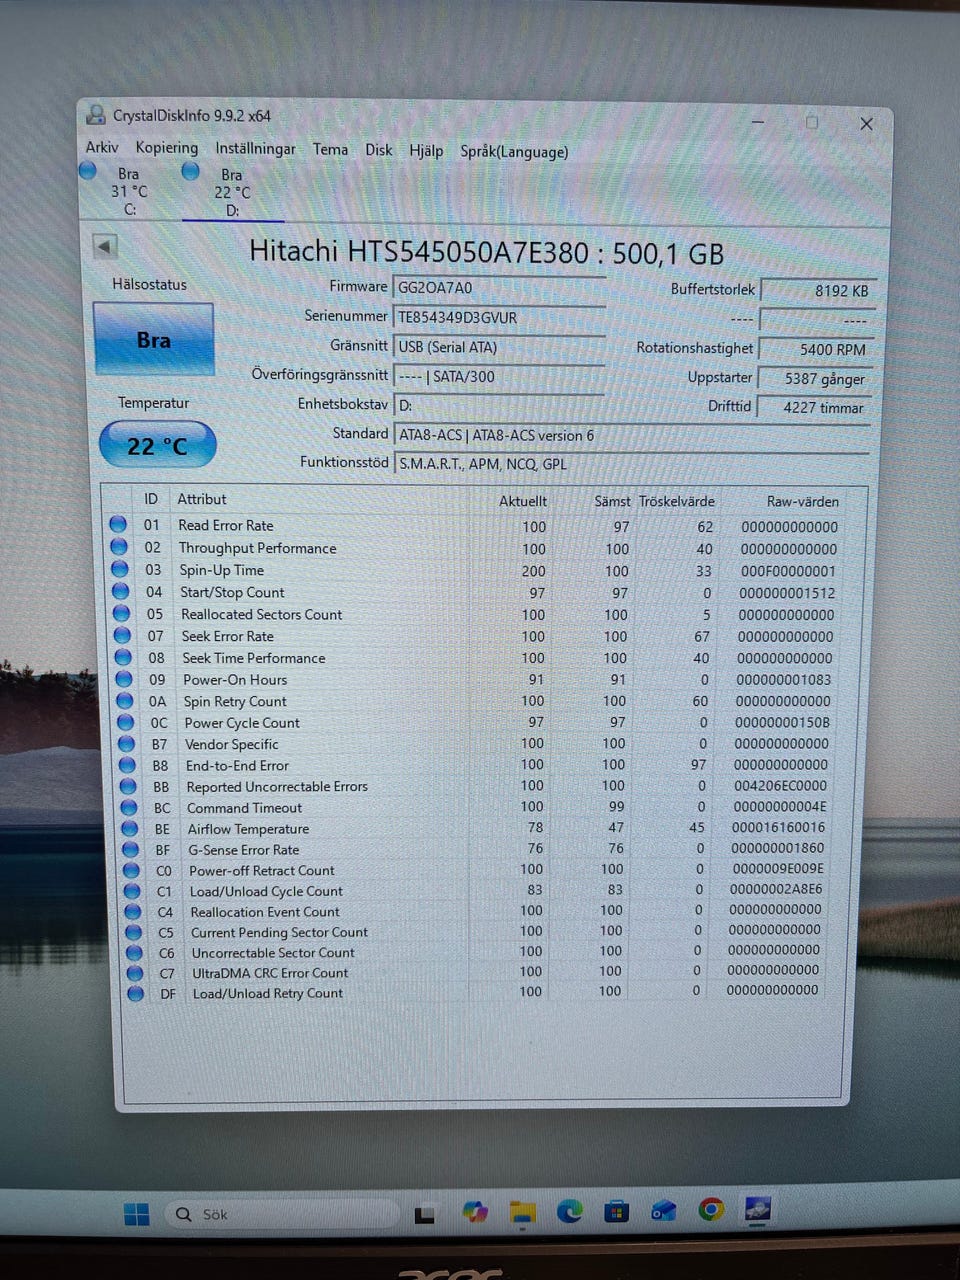The width and height of the screenshot is (960, 1280).
Task: Open Outlook from the taskbar
Action: tap(663, 1211)
